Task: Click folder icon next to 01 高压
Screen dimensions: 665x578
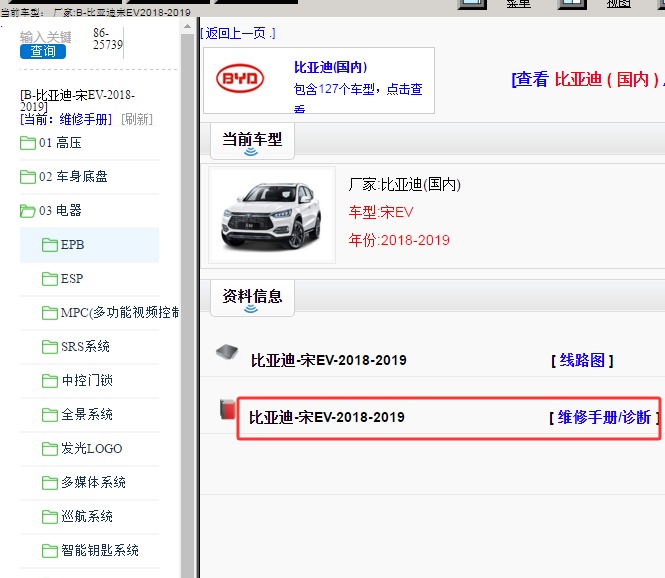Action: click(x=28, y=143)
